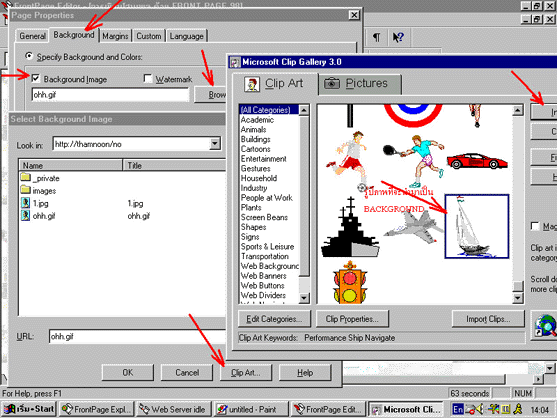Select the (All Categories) entry
Screen dimensions: 557x418
click(x=269, y=110)
